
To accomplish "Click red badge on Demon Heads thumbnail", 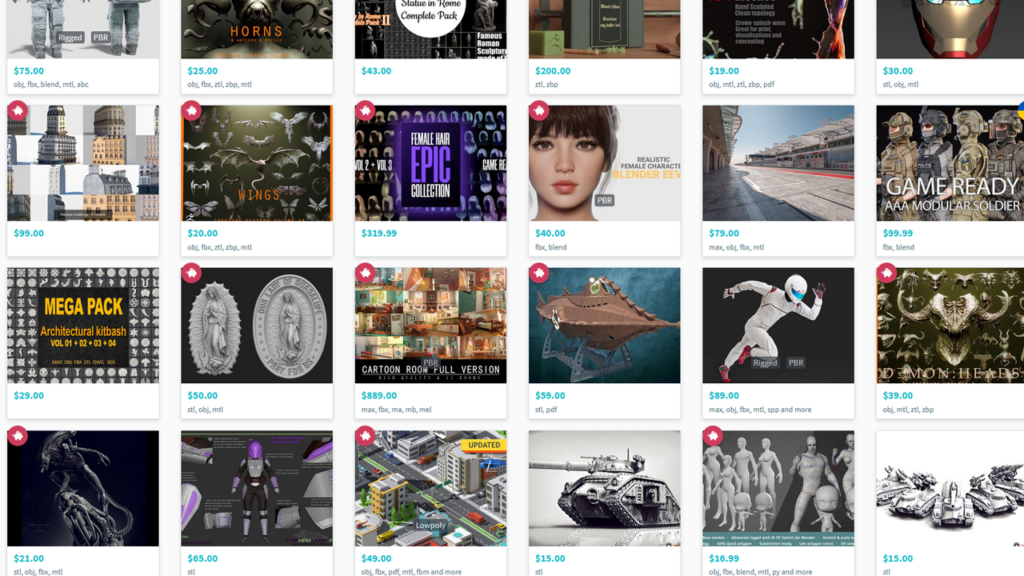I will (x=887, y=273).
